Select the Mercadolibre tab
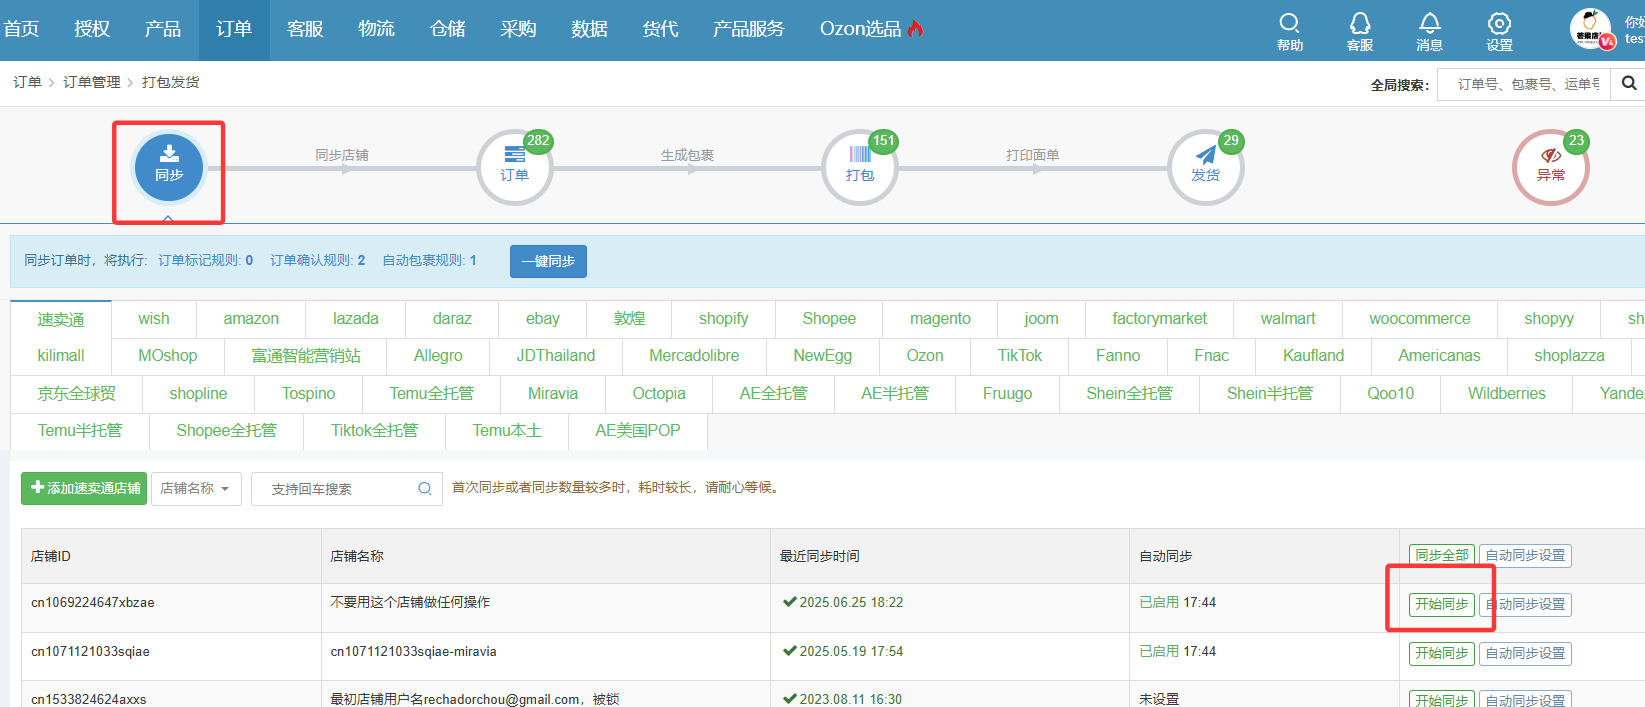The image size is (1645, 707). (694, 355)
